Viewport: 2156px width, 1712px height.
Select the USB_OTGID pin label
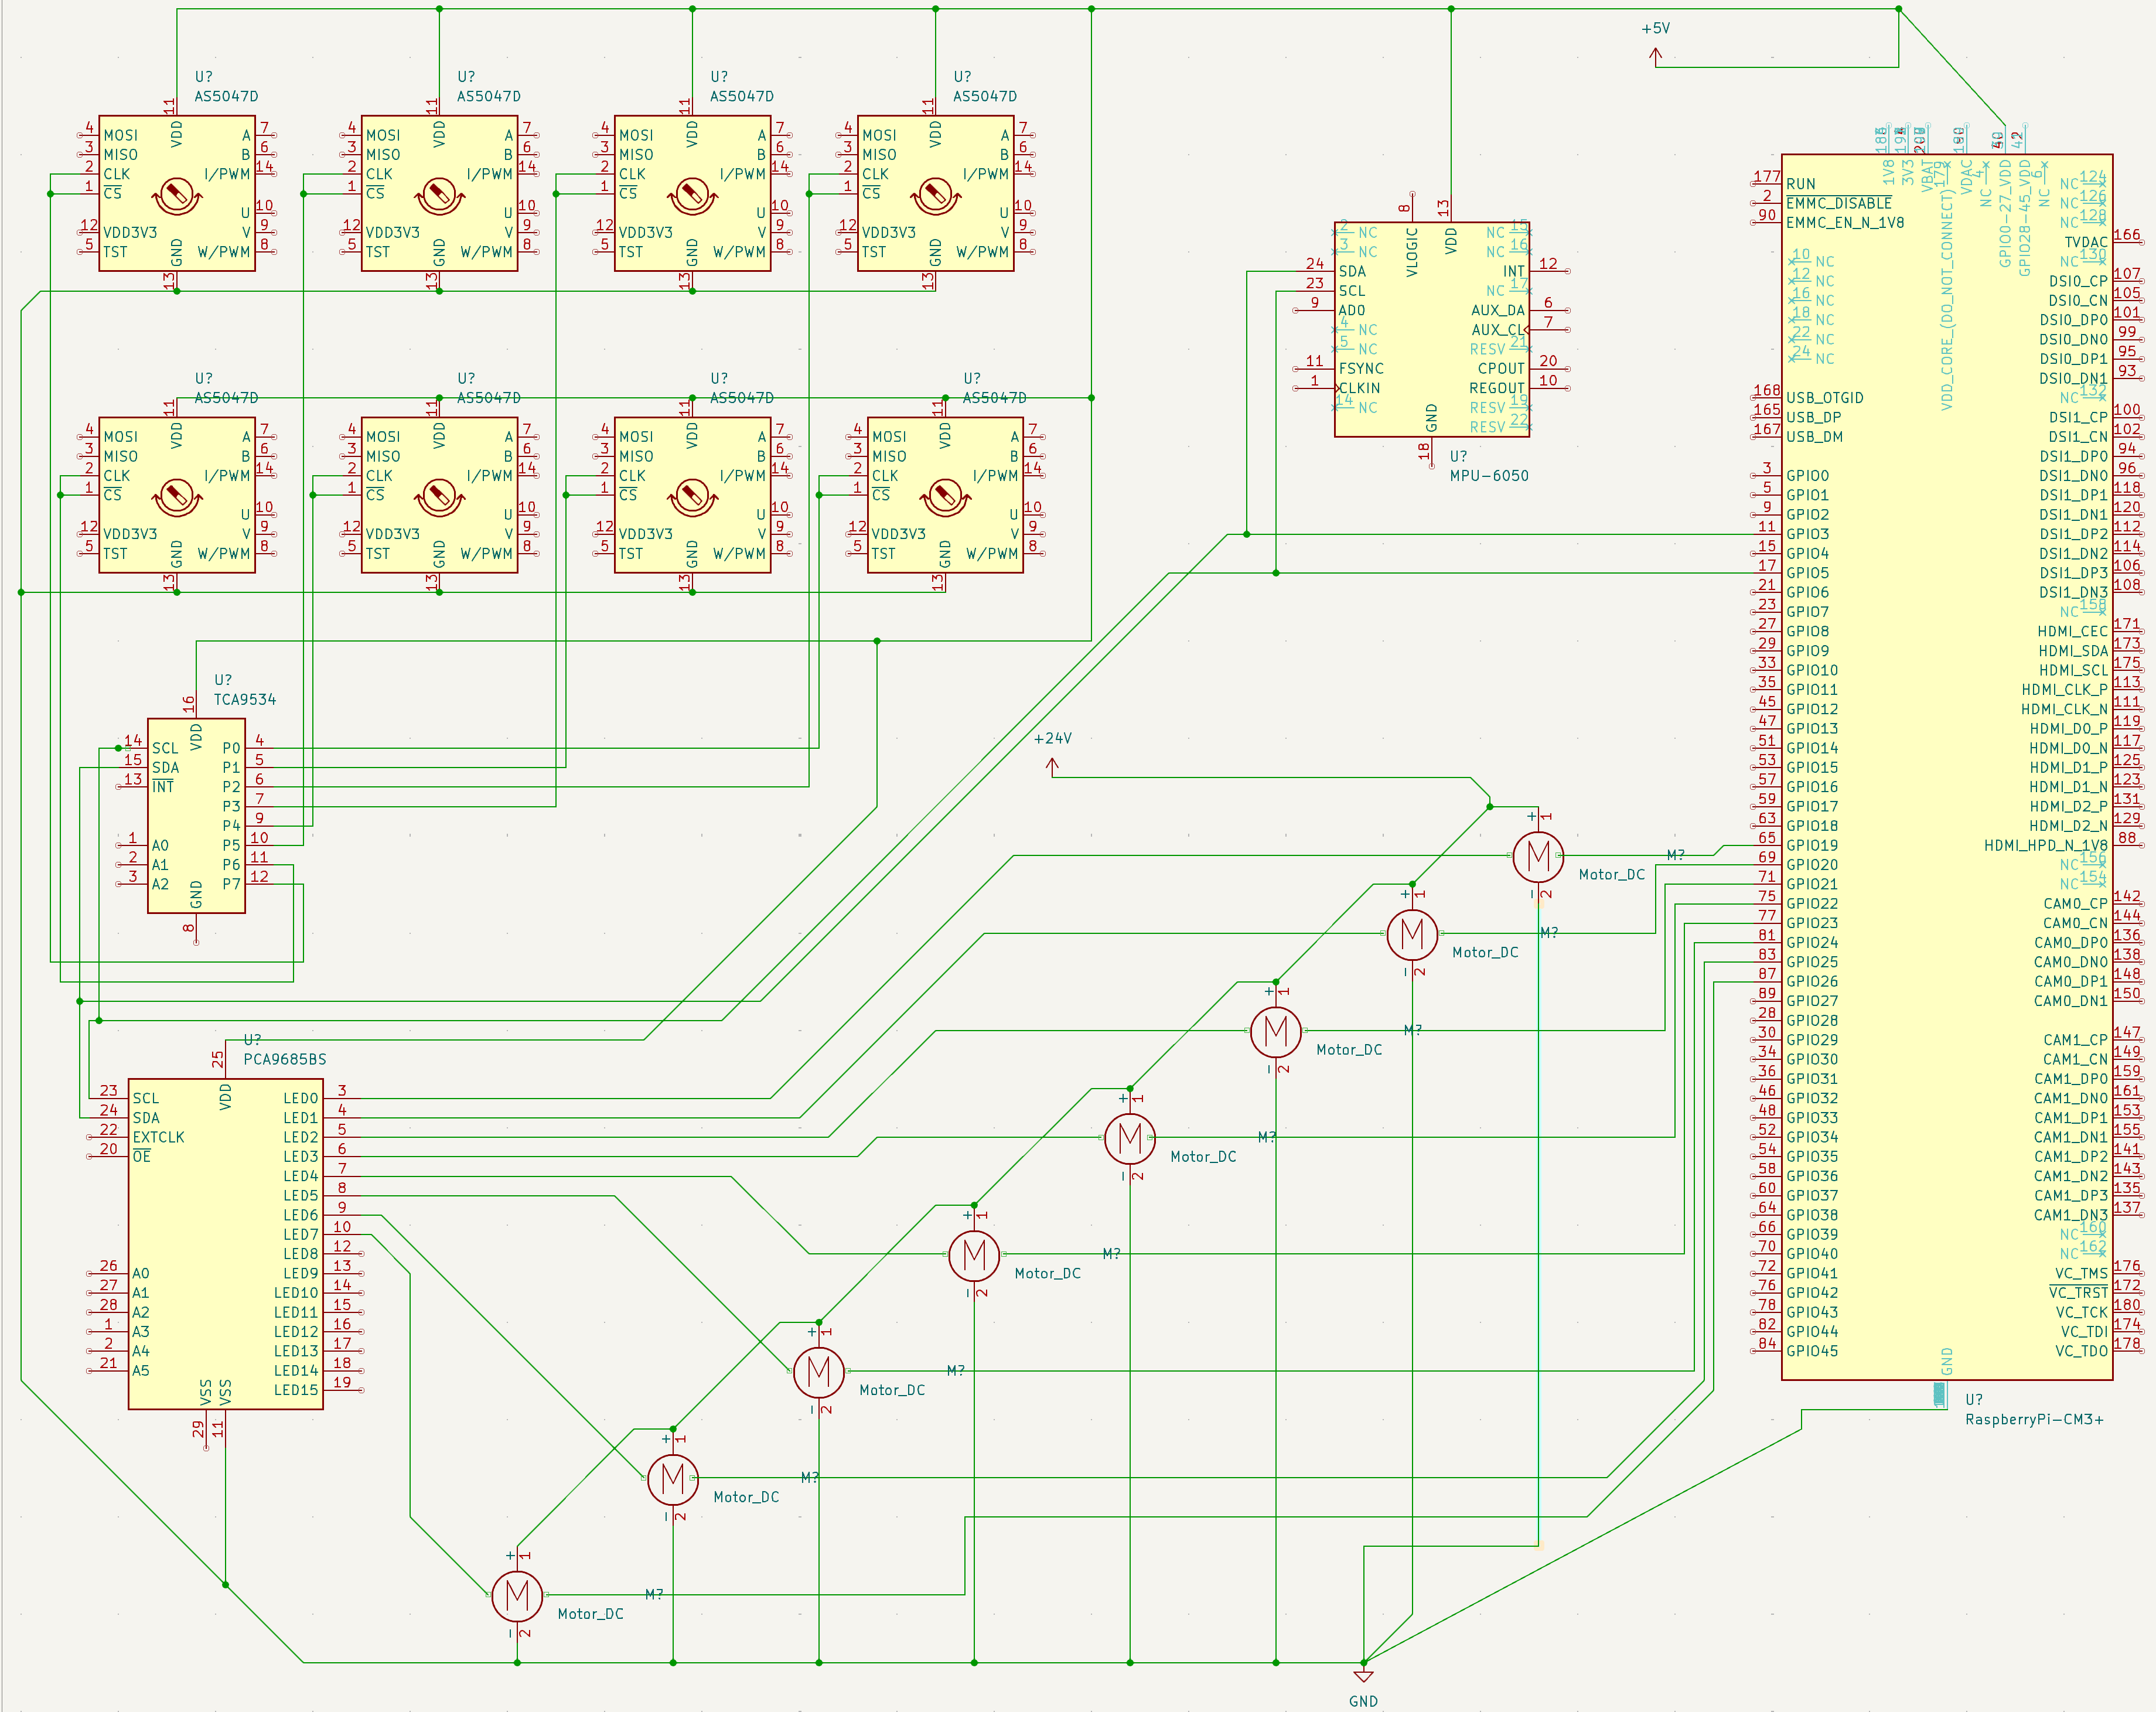click(x=1825, y=398)
